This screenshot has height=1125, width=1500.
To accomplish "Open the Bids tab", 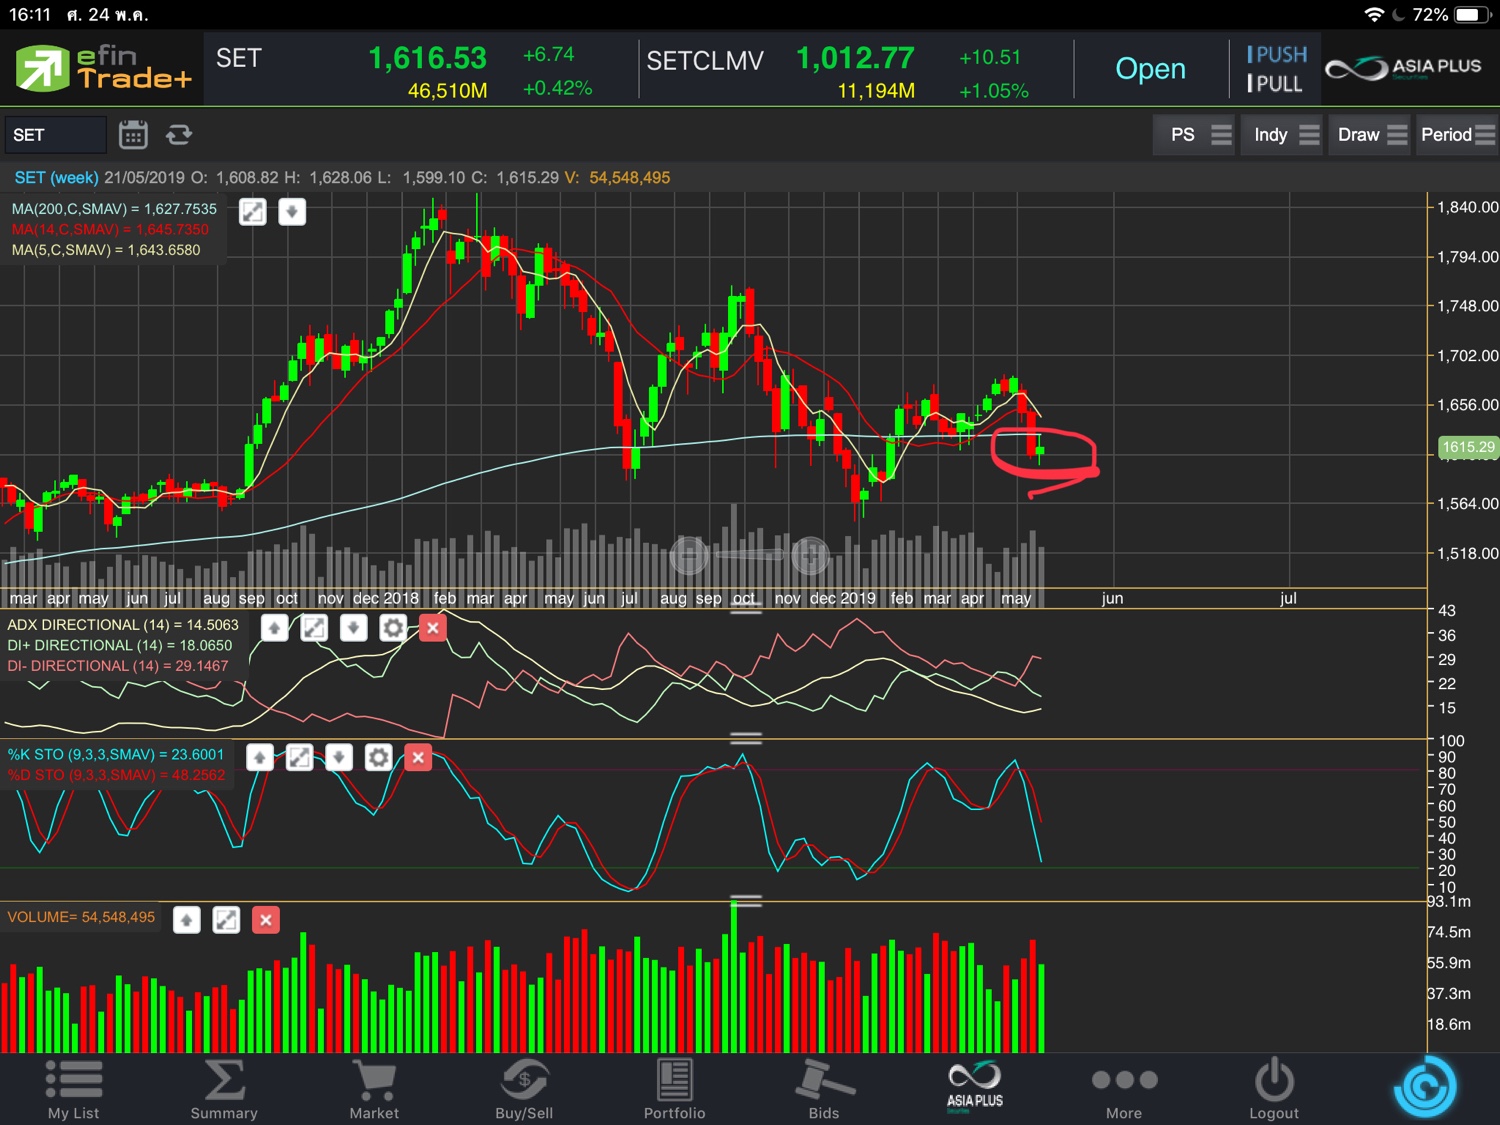I will pyautogui.click(x=824, y=1089).
